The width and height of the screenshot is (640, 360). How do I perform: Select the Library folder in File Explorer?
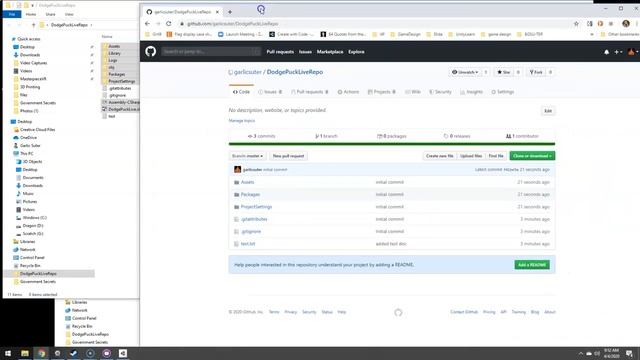pyautogui.click(x=114, y=53)
